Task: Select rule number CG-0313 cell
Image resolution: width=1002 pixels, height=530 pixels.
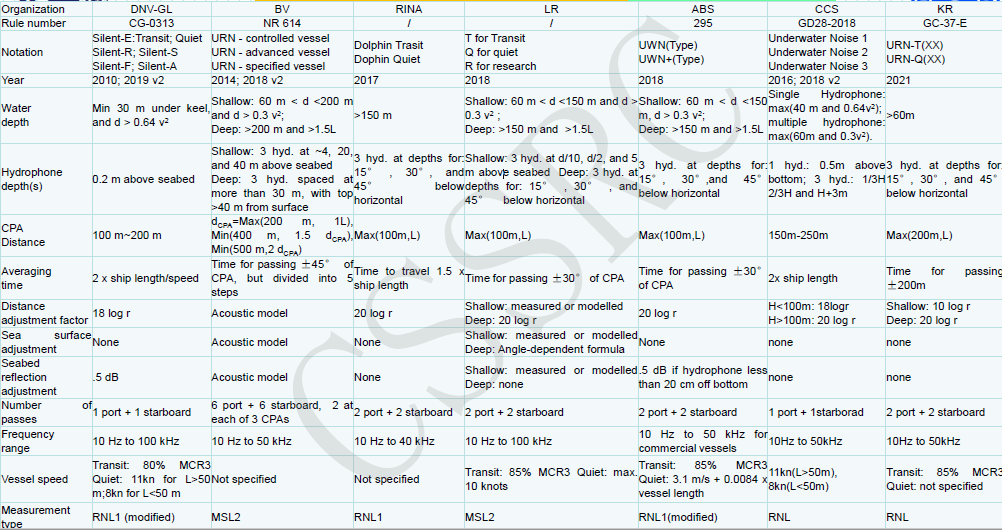Action: pyautogui.click(x=151, y=24)
